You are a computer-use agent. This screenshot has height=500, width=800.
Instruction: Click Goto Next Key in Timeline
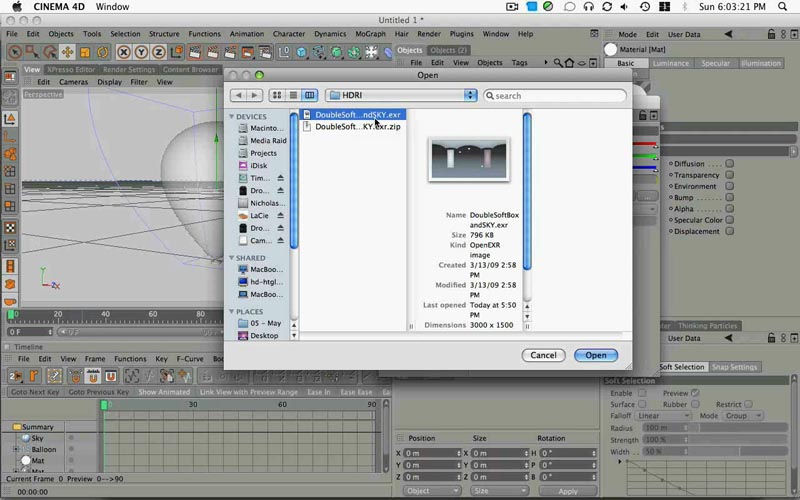pyautogui.click(x=35, y=392)
